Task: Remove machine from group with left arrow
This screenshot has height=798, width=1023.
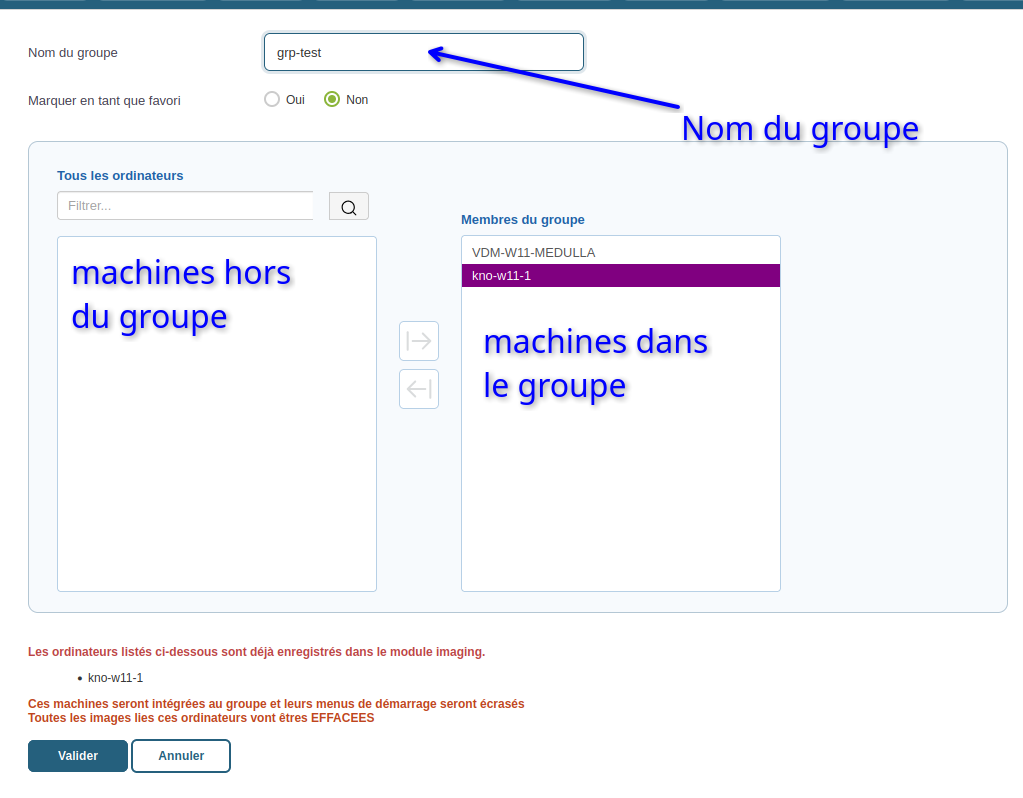Action: 419,389
